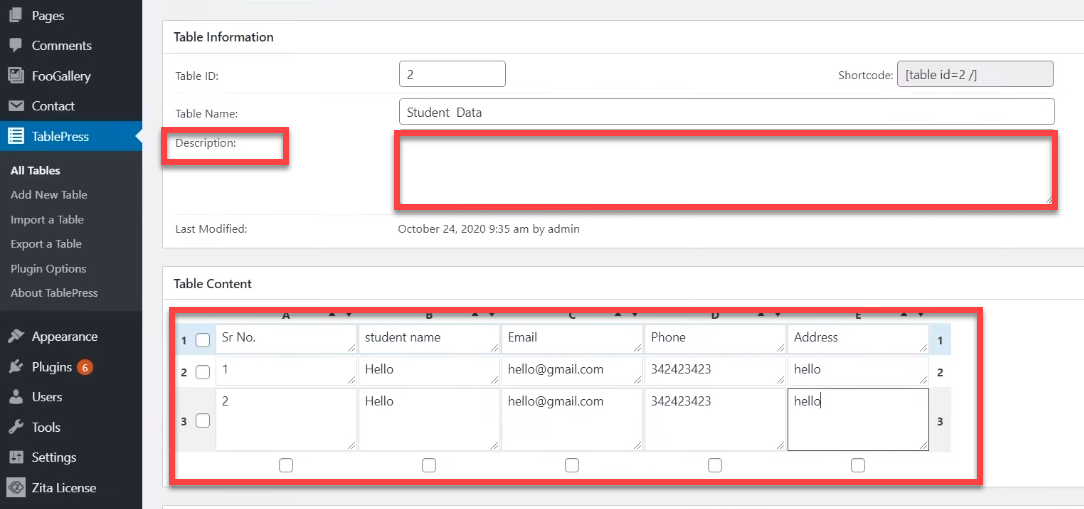Image resolution: width=1084 pixels, height=509 pixels.
Task: Click row 2 phone cell 342423423
Action: (716, 371)
